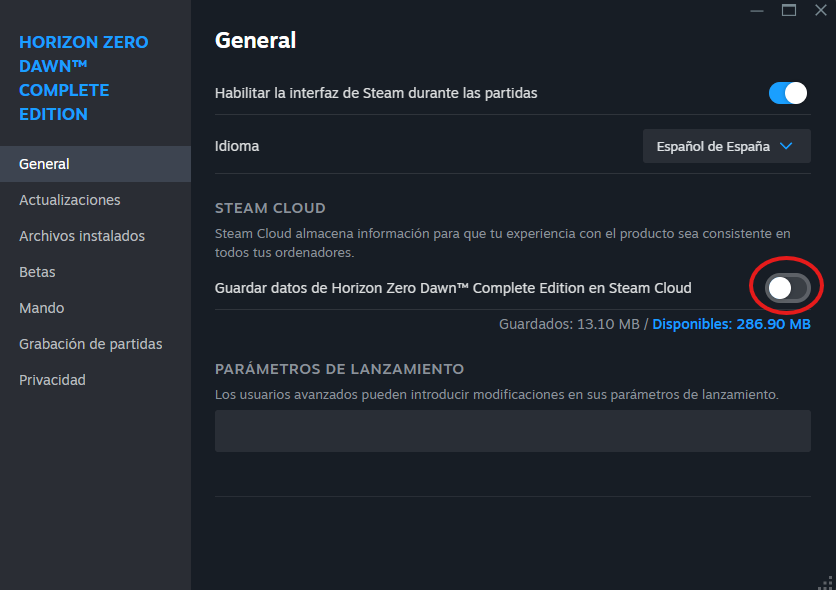Screen dimensions: 836x590
Task: Click the Disponibles: 286.90 MB link
Action: pos(731,324)
